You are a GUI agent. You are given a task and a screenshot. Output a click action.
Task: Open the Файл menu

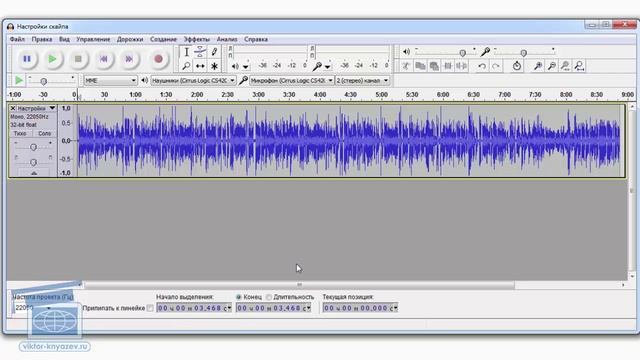[x=17, y=39]
